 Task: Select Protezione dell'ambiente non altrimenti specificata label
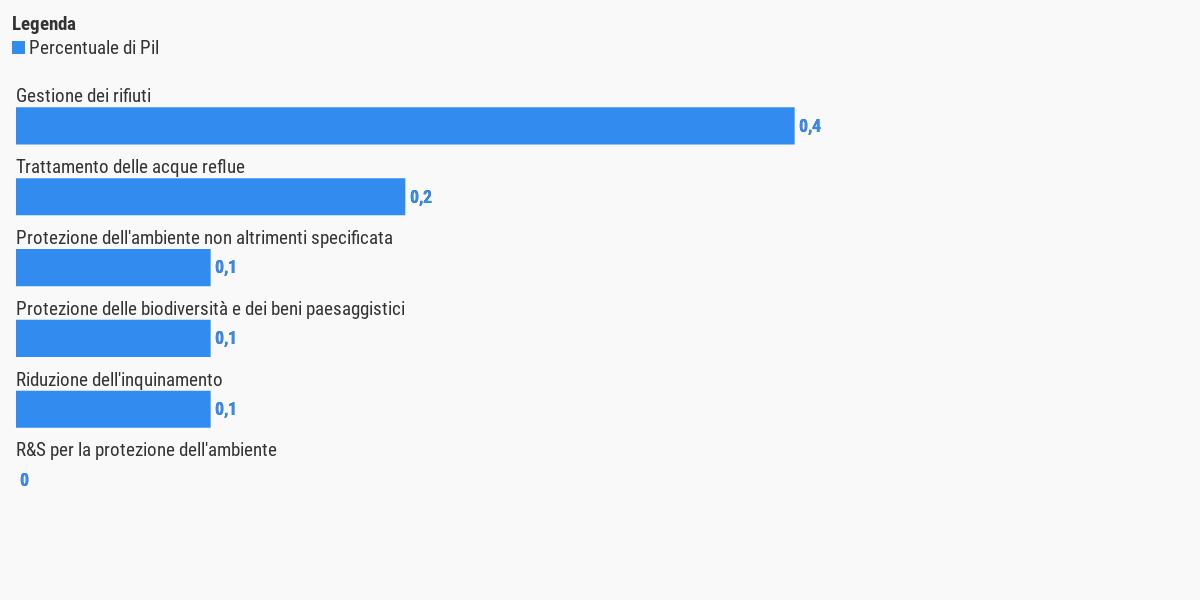204,238
